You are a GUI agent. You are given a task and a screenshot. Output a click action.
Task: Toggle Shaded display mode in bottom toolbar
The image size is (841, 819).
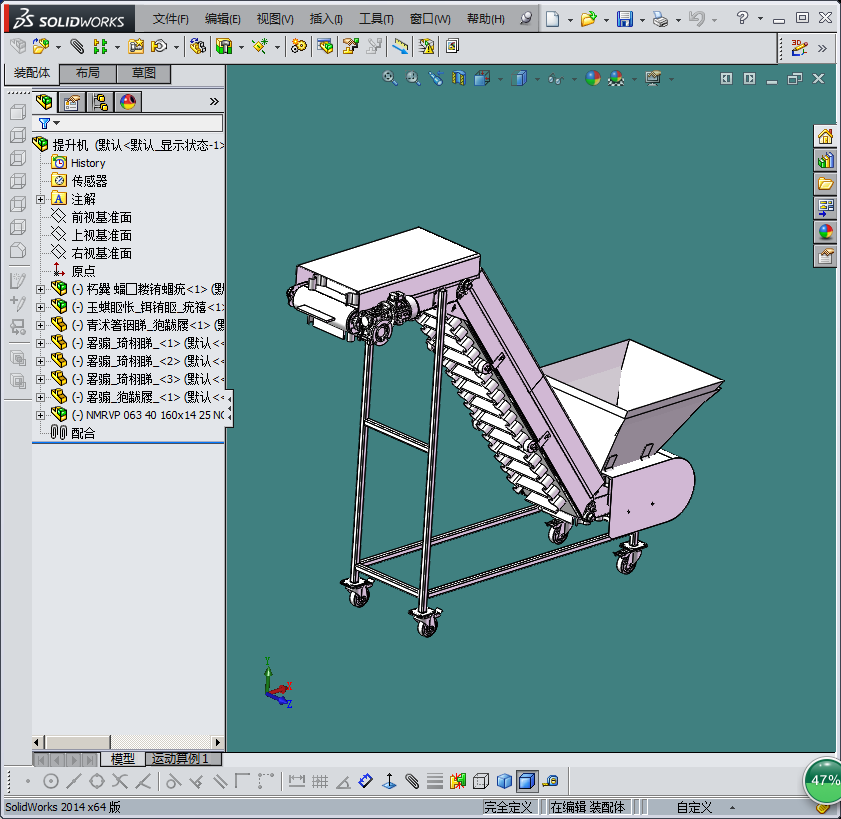pyautogui.click(x=504, y=781)
